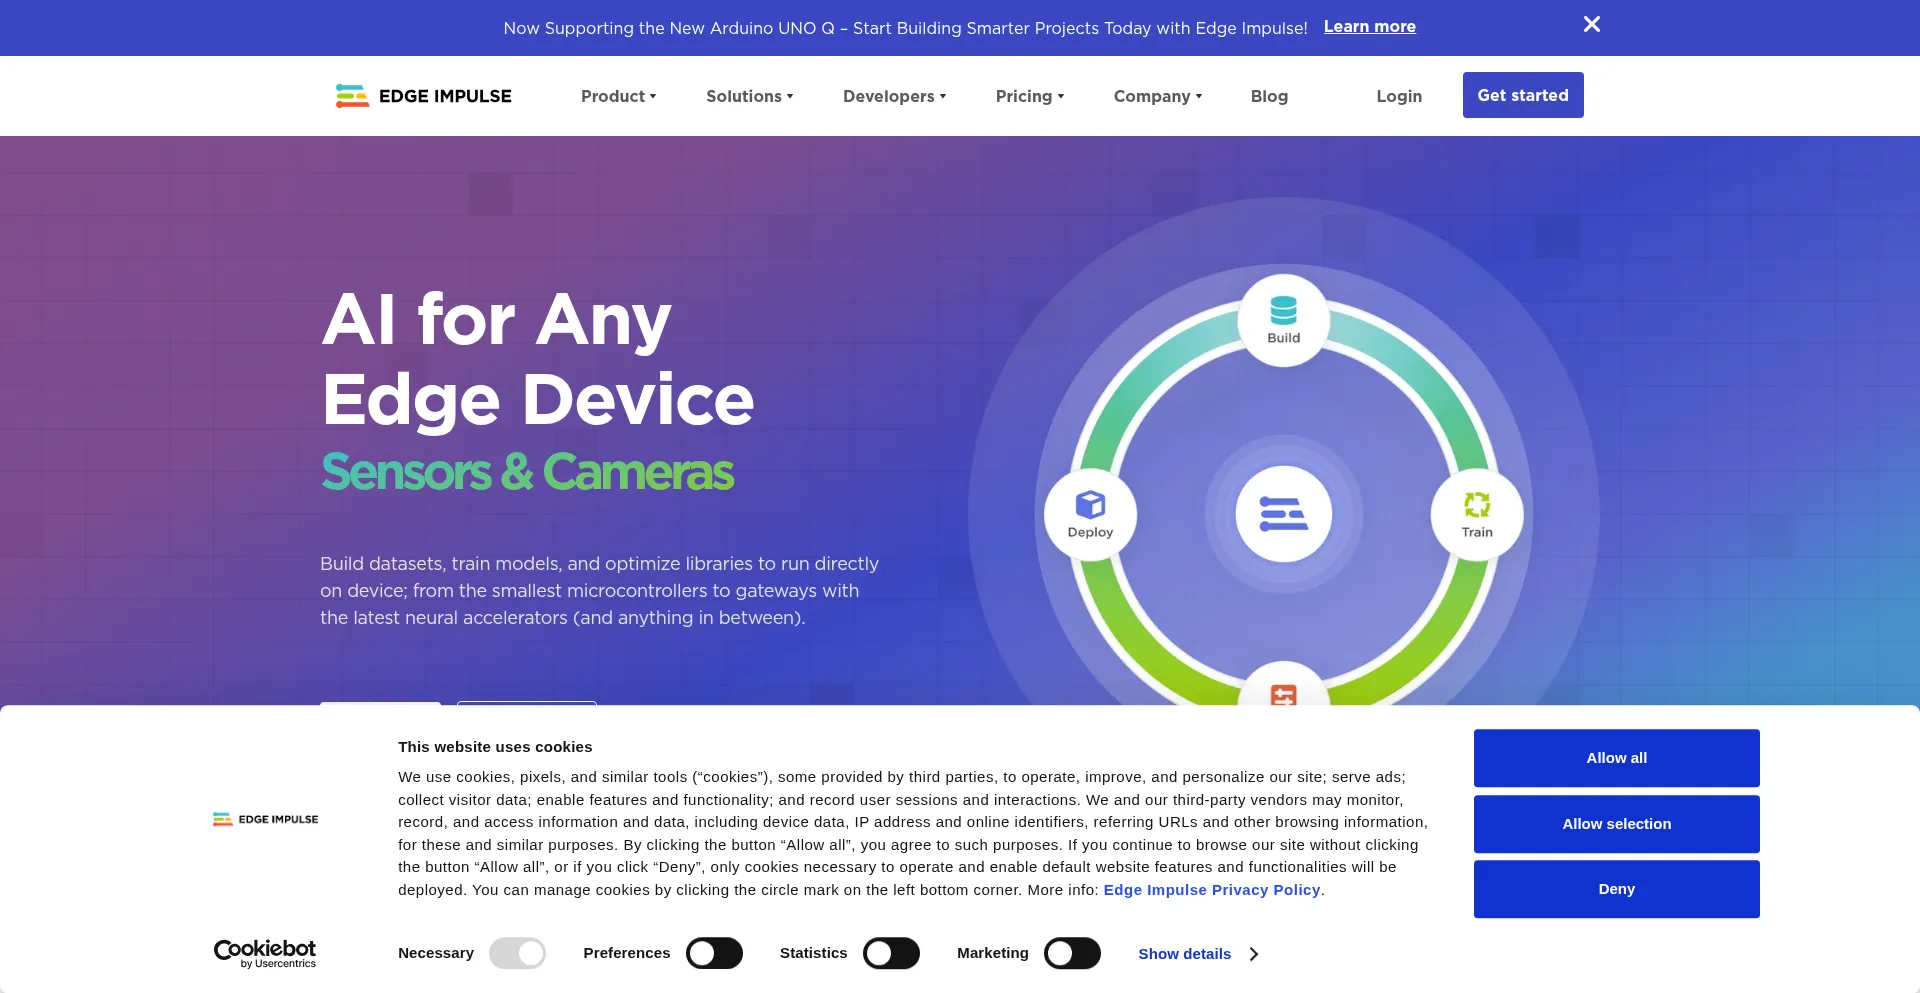This screenshot has height=993, width=1920.
Task: Dismiss the Arduino UNO Q announcement banner
Action: tap(1591, 25)
